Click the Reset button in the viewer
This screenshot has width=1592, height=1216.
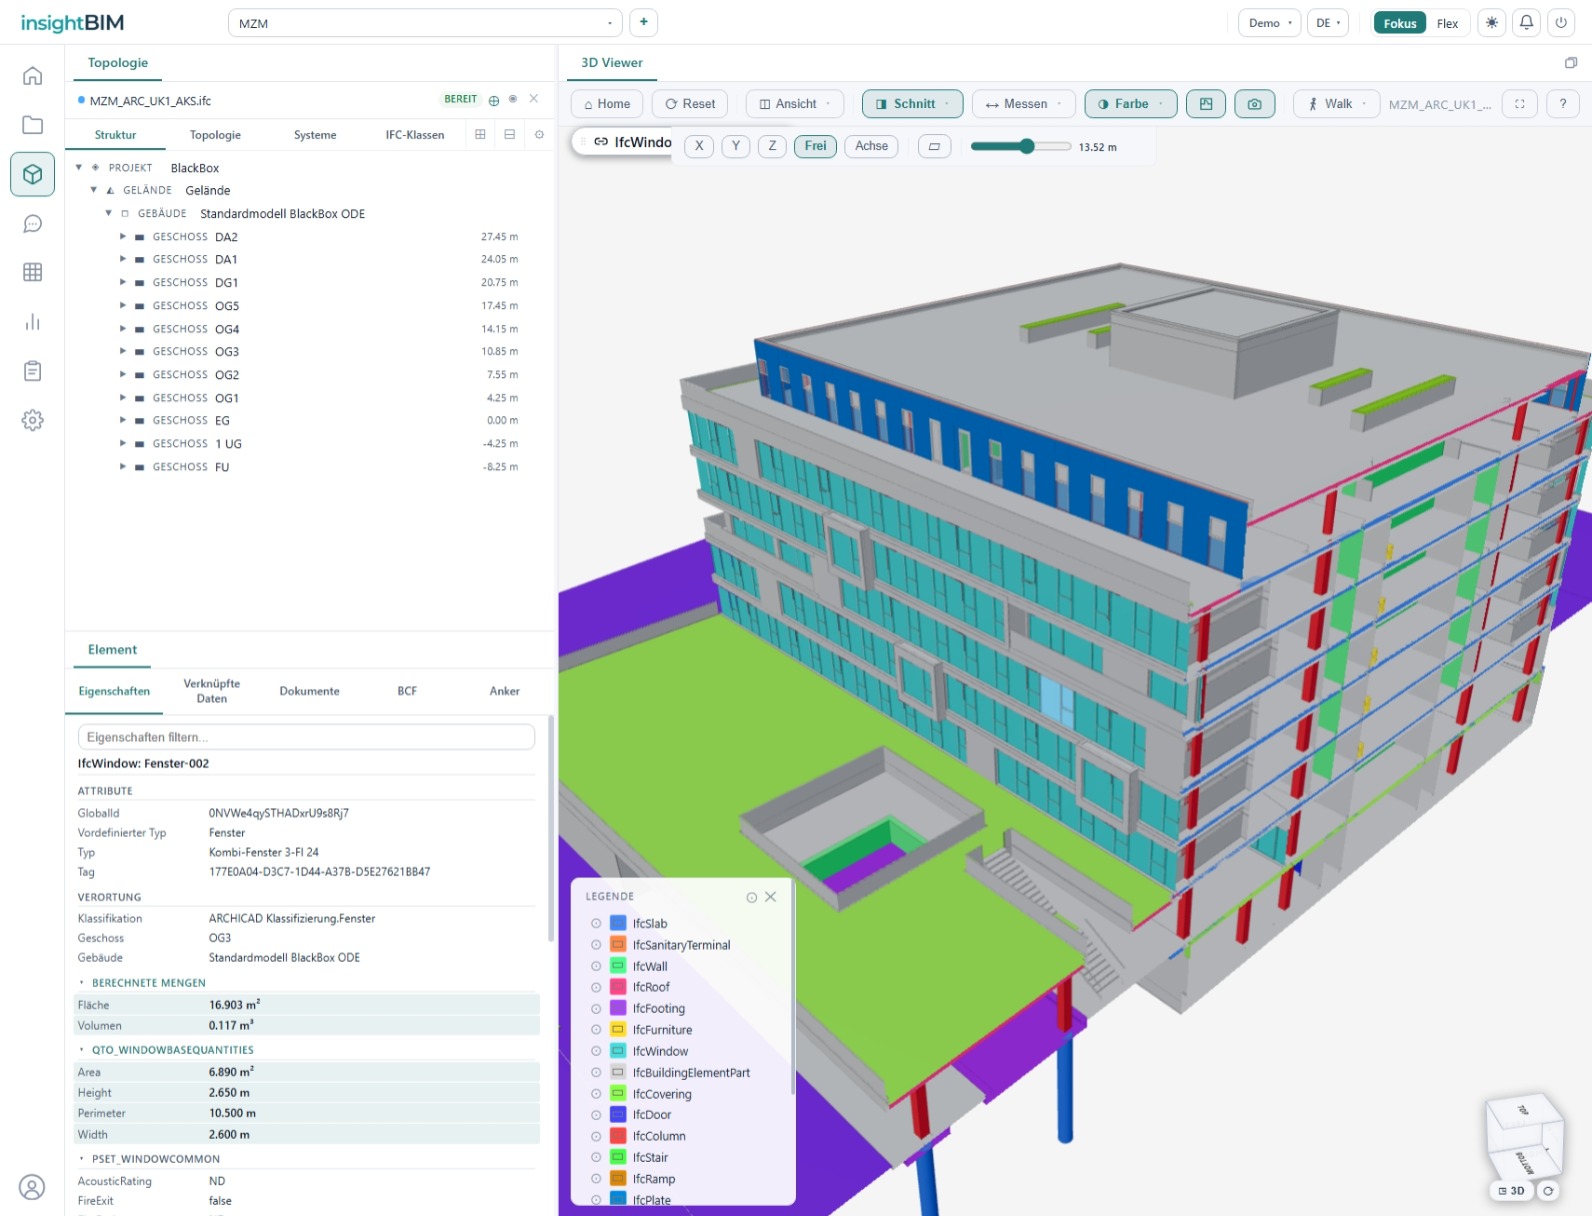[690, 104]
